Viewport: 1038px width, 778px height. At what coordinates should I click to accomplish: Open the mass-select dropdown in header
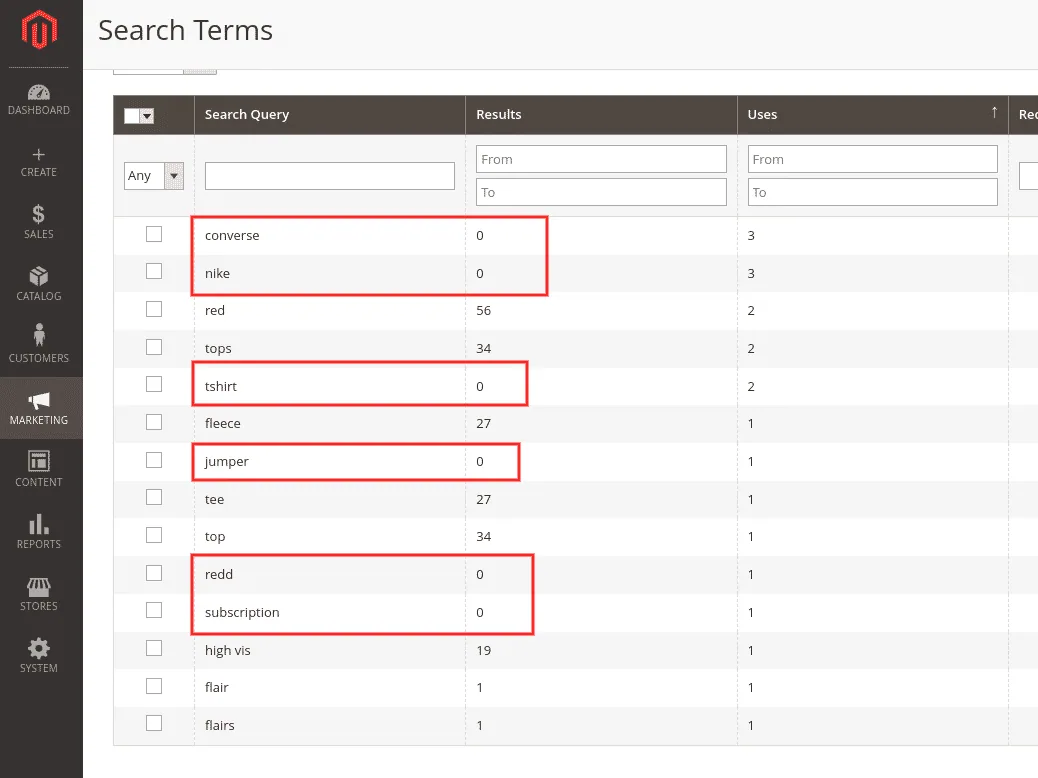pyautogui.click(x=147, y=116)
